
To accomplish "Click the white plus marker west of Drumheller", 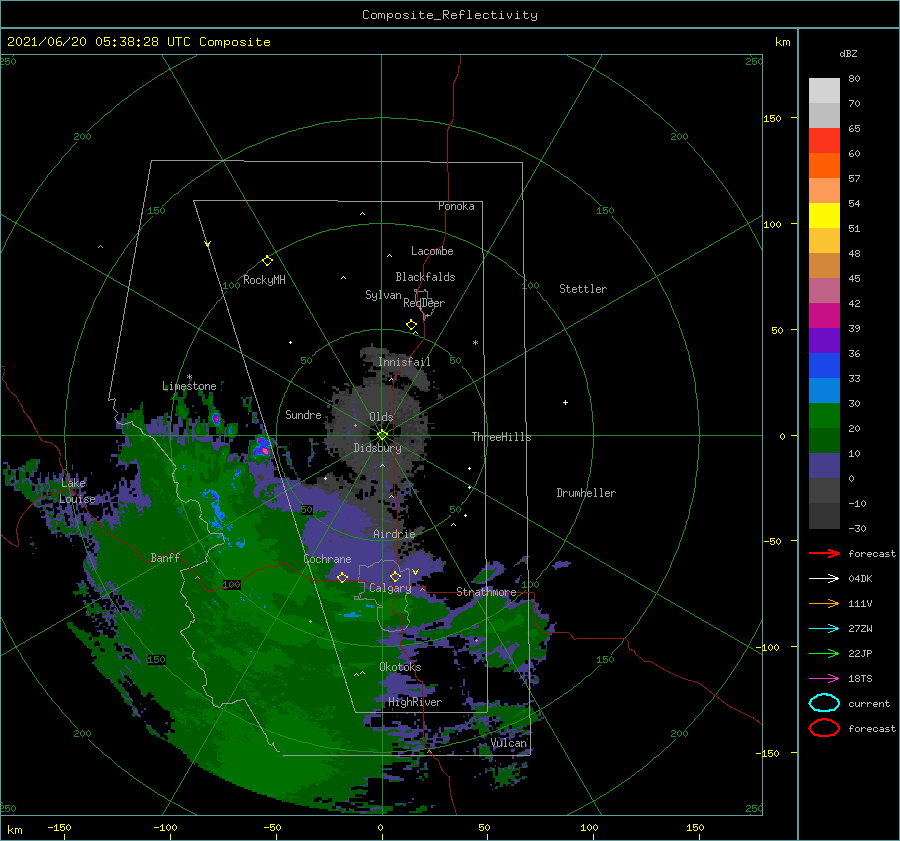I will tap(565, 402).
